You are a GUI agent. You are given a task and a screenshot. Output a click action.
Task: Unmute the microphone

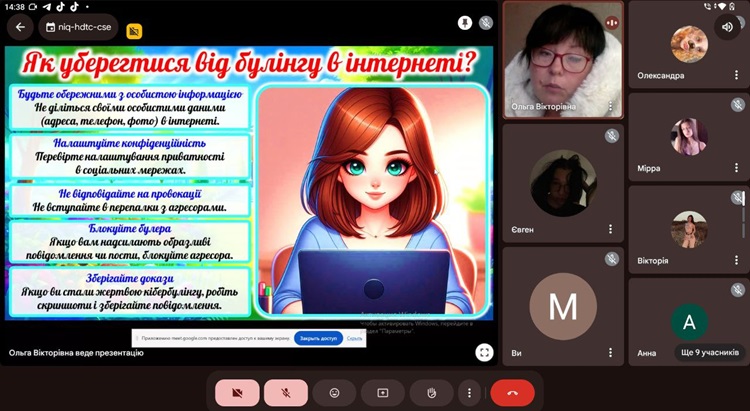pos(286,393)
